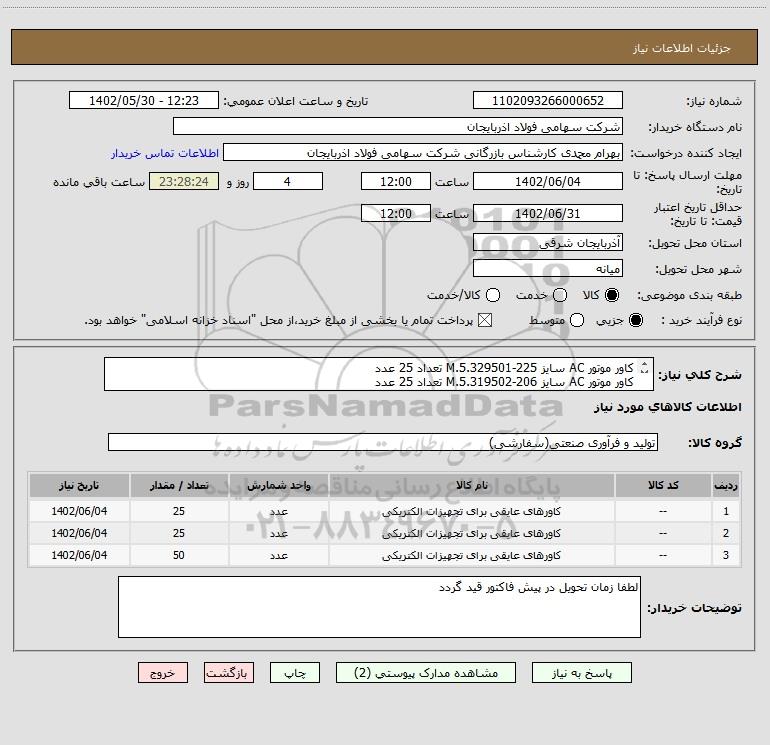The height and width of the screenshot is (745, 770).
Task: Click the quantity 25 in row 1
Action: [179, 511]
